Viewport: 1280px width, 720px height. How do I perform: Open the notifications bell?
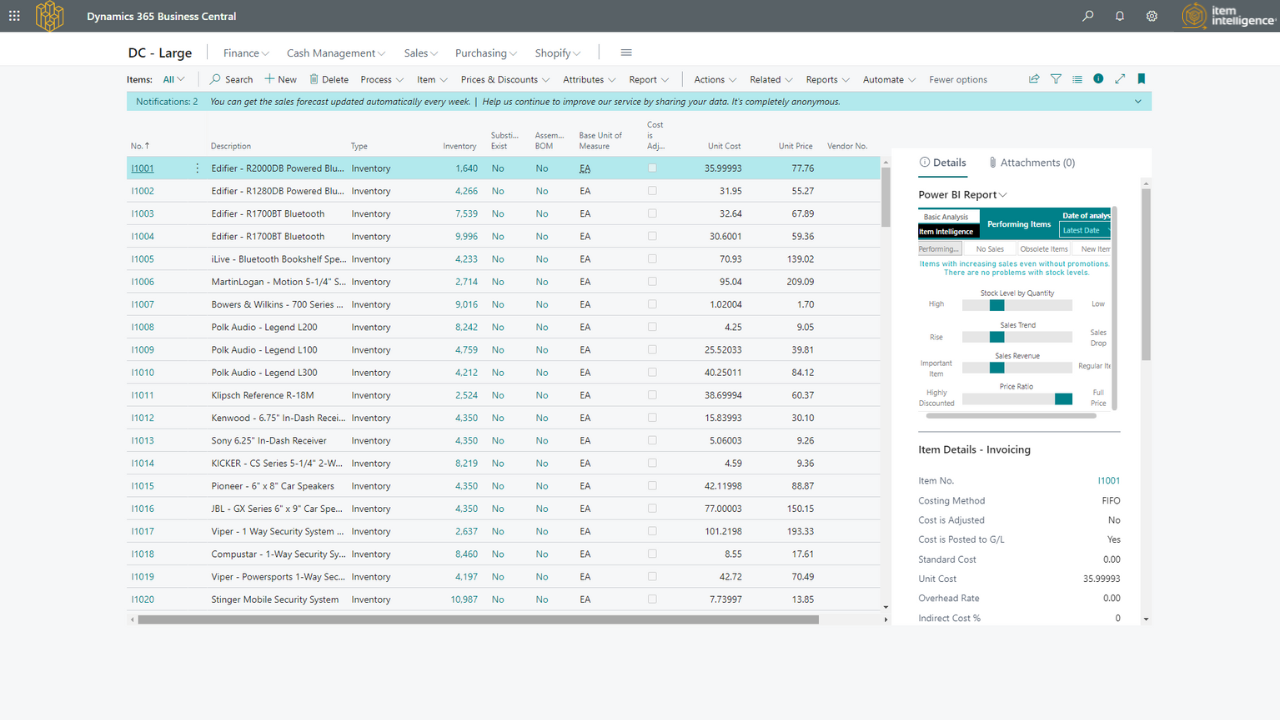click(x=1120, y=16)
